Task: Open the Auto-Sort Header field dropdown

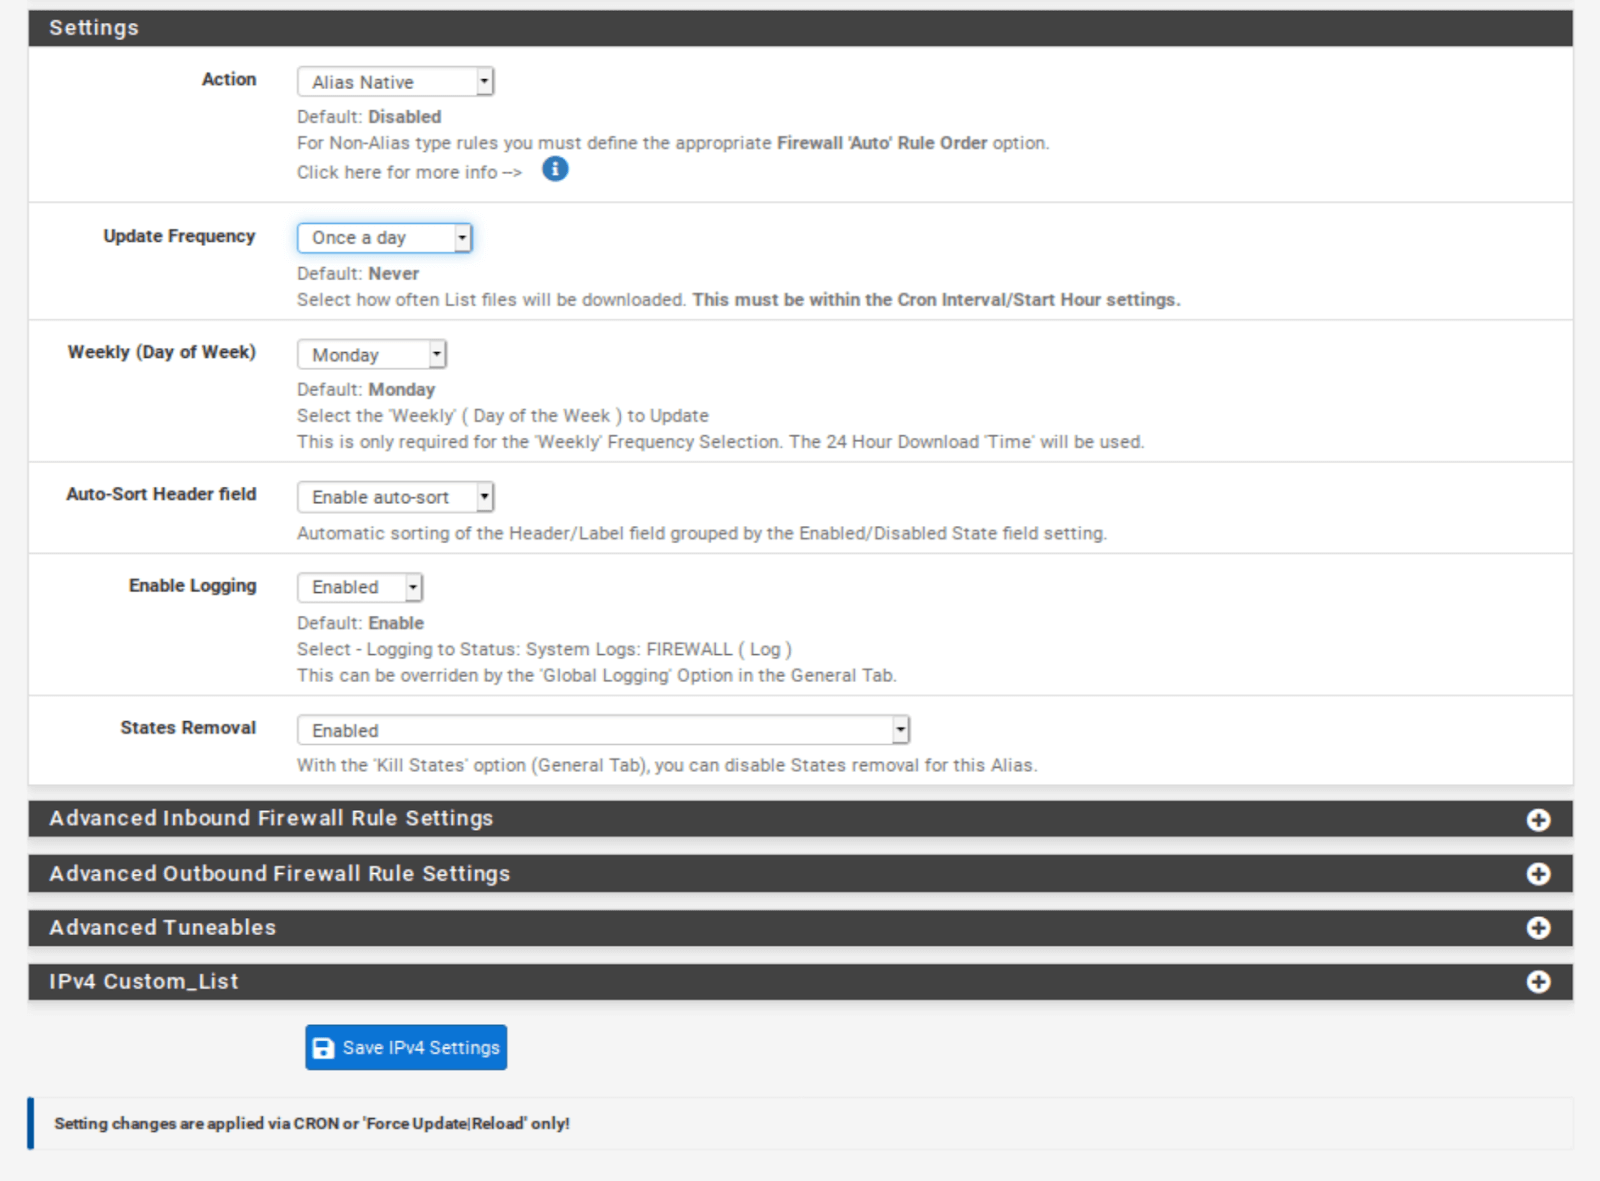Action: (395, 497)
